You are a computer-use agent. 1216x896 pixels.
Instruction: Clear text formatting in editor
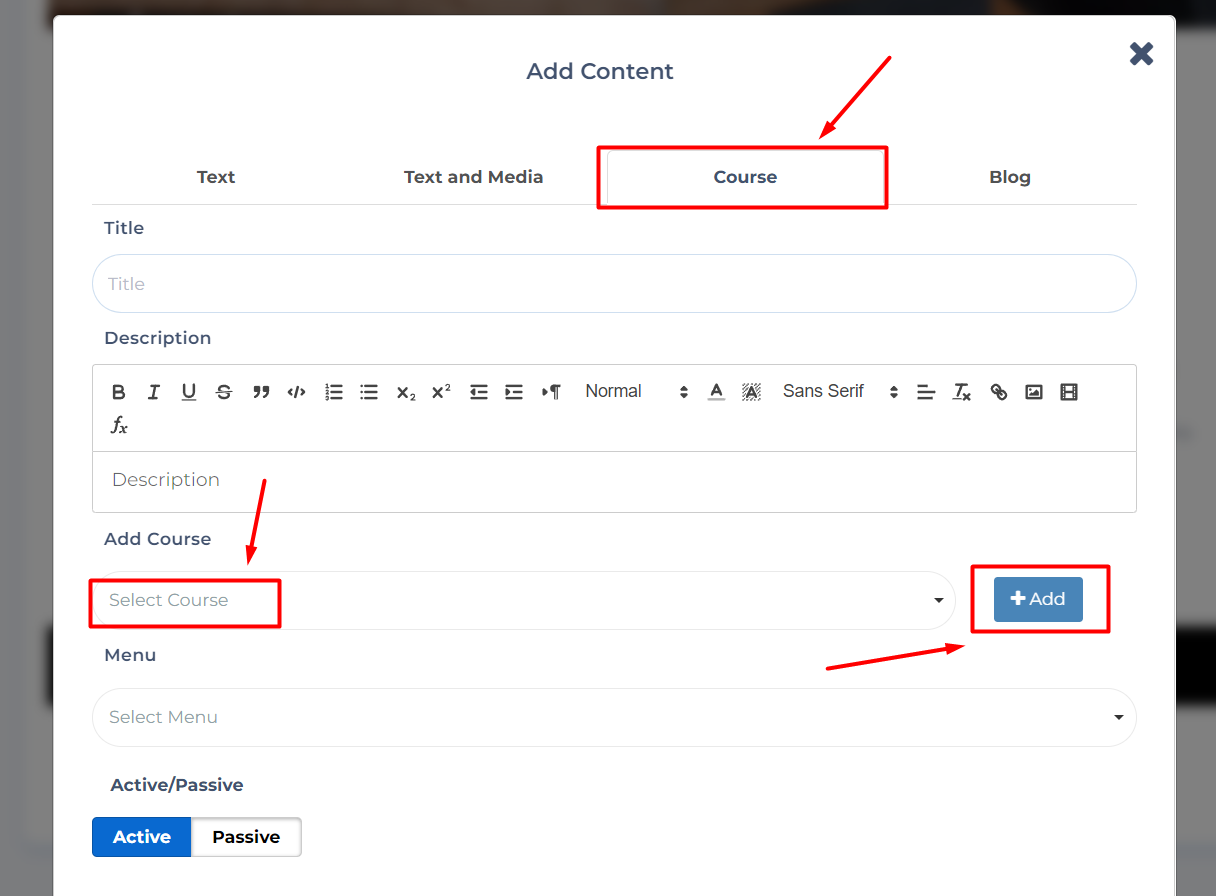962,392
